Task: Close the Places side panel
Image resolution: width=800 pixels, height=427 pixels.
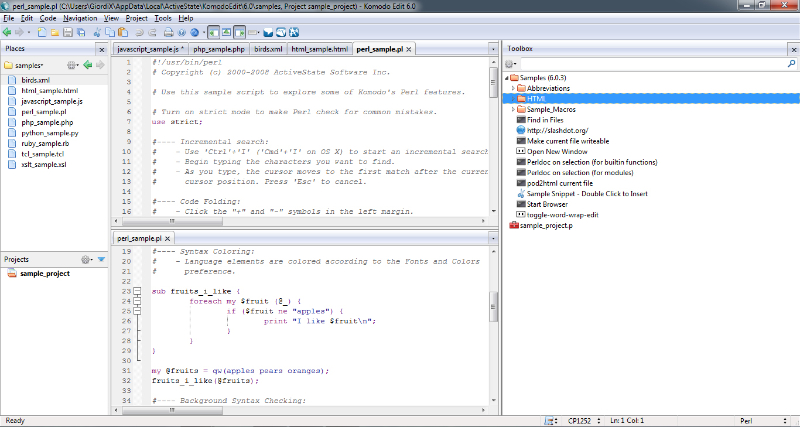Action: 100,48
